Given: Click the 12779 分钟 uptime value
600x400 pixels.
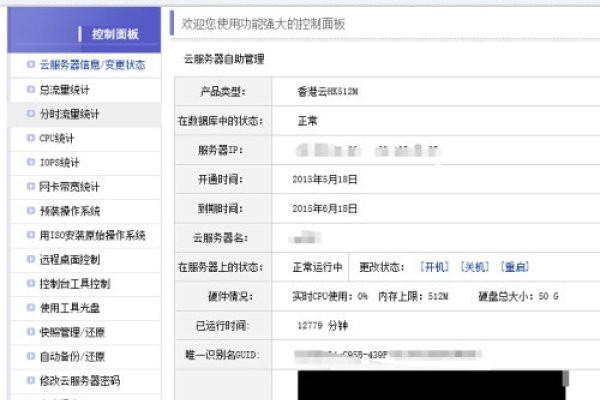Looking at the screenshot, I should tap(323, 325).
